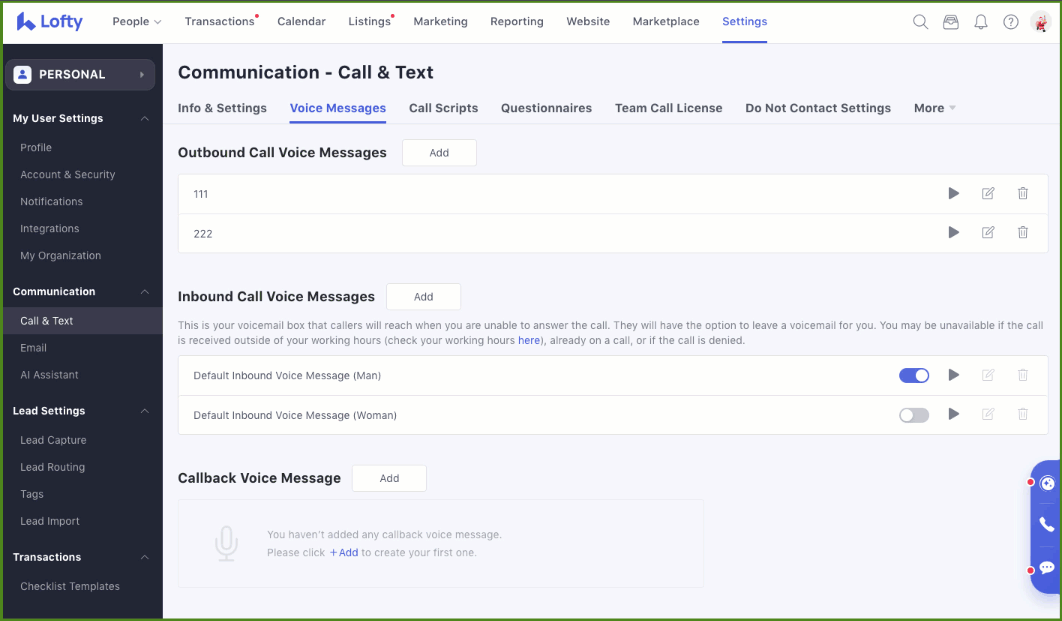1062x621 pixels.
Task: Open the notifications bell
Action: tap(980, 22)
